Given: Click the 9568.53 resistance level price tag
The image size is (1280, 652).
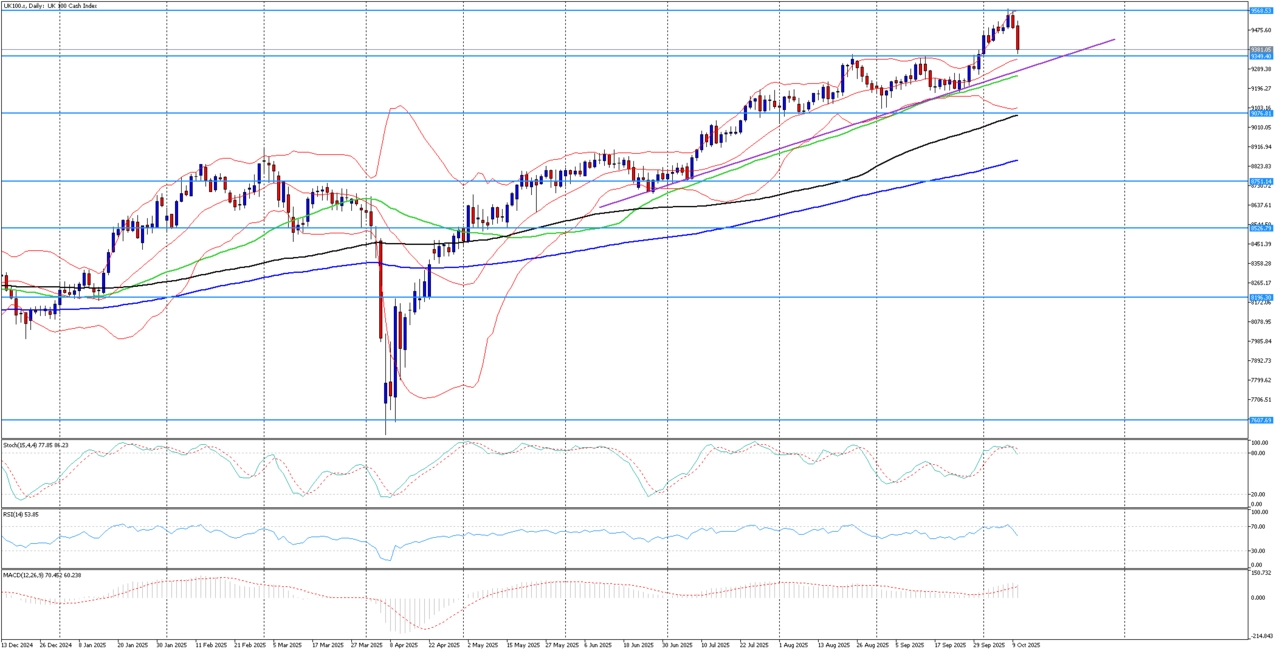Looking at the screenshot, I should 1260,11.
